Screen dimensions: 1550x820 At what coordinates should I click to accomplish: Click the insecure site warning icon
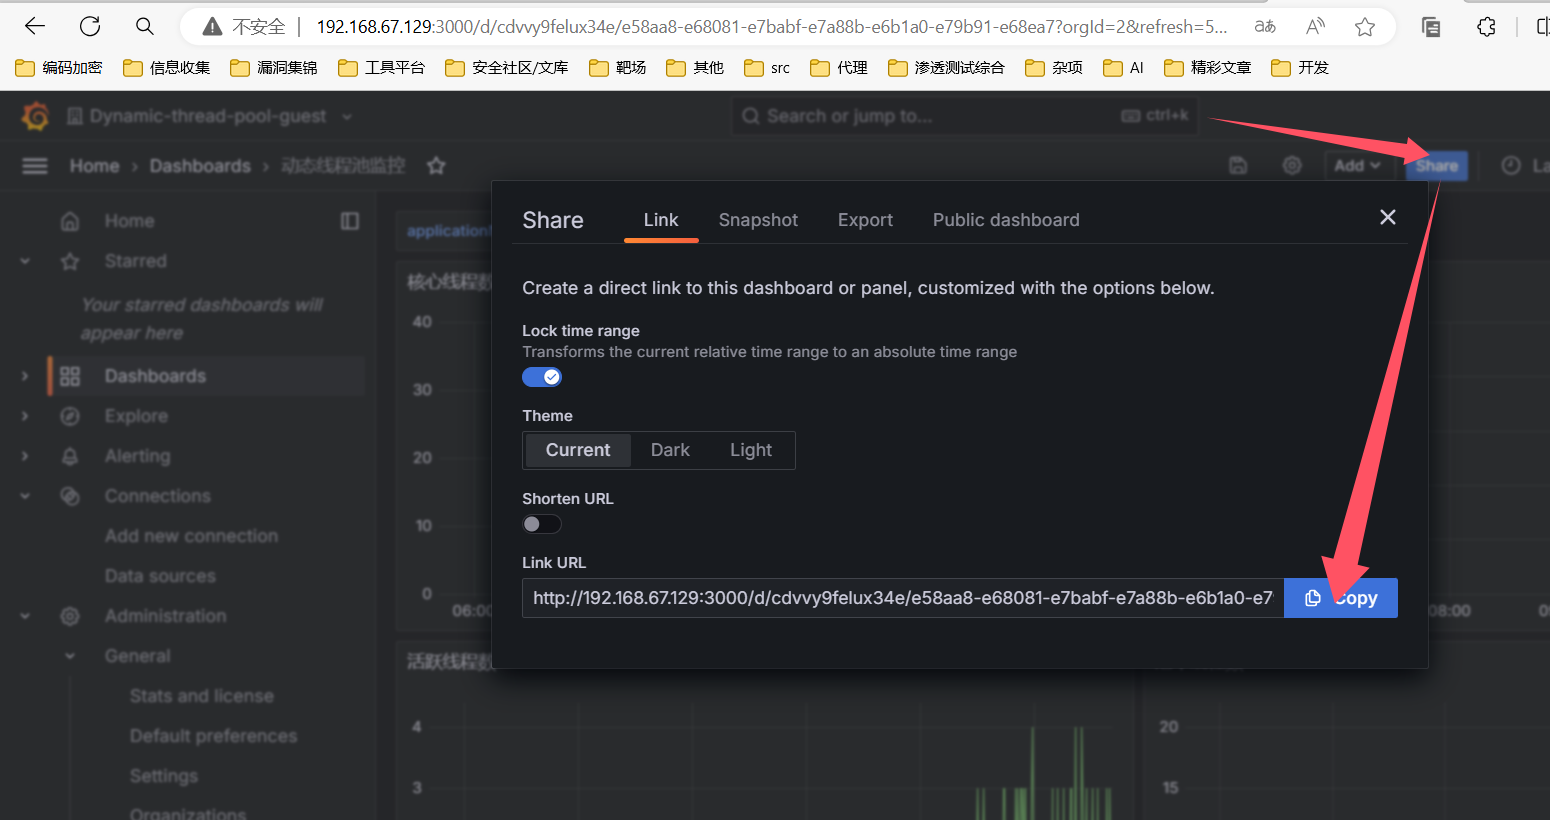[212, 27]
